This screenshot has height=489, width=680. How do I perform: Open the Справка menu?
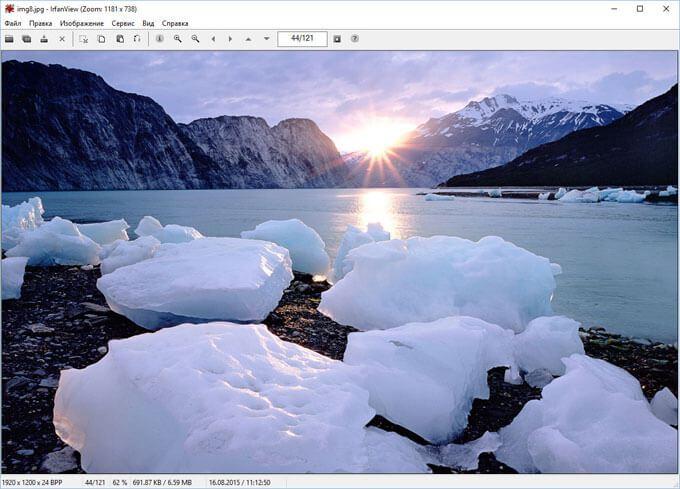click(x=175, y=23)
